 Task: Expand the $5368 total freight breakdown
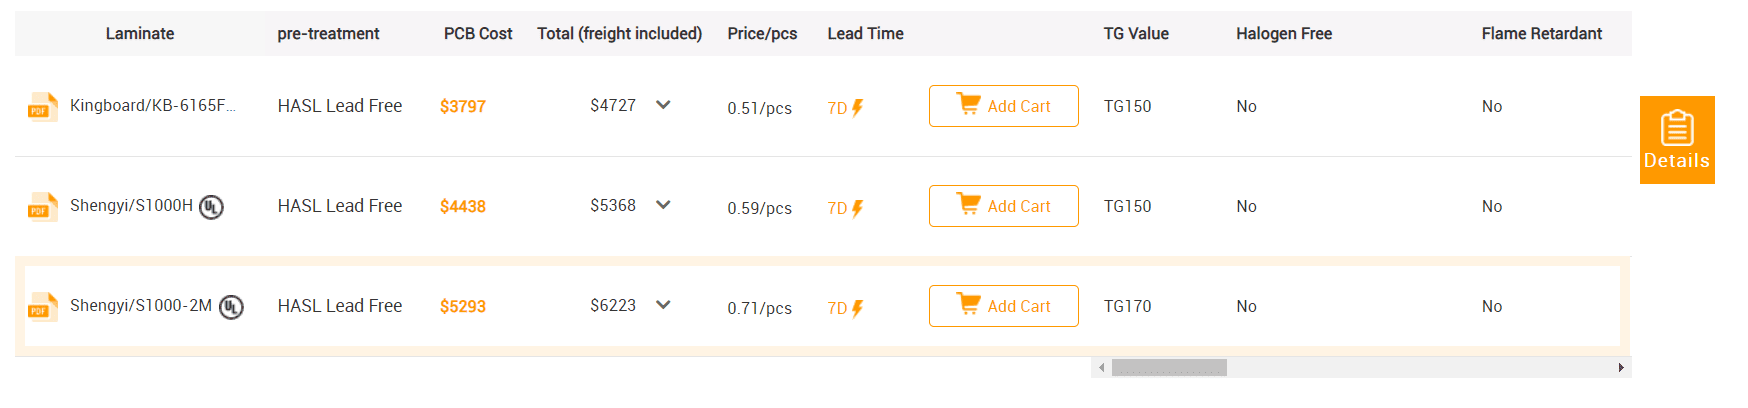(x=663, y=205)
